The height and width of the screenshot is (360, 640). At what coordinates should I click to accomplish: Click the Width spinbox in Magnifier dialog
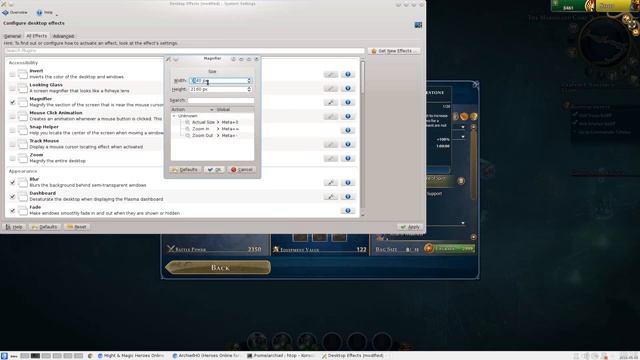(220, 81)
